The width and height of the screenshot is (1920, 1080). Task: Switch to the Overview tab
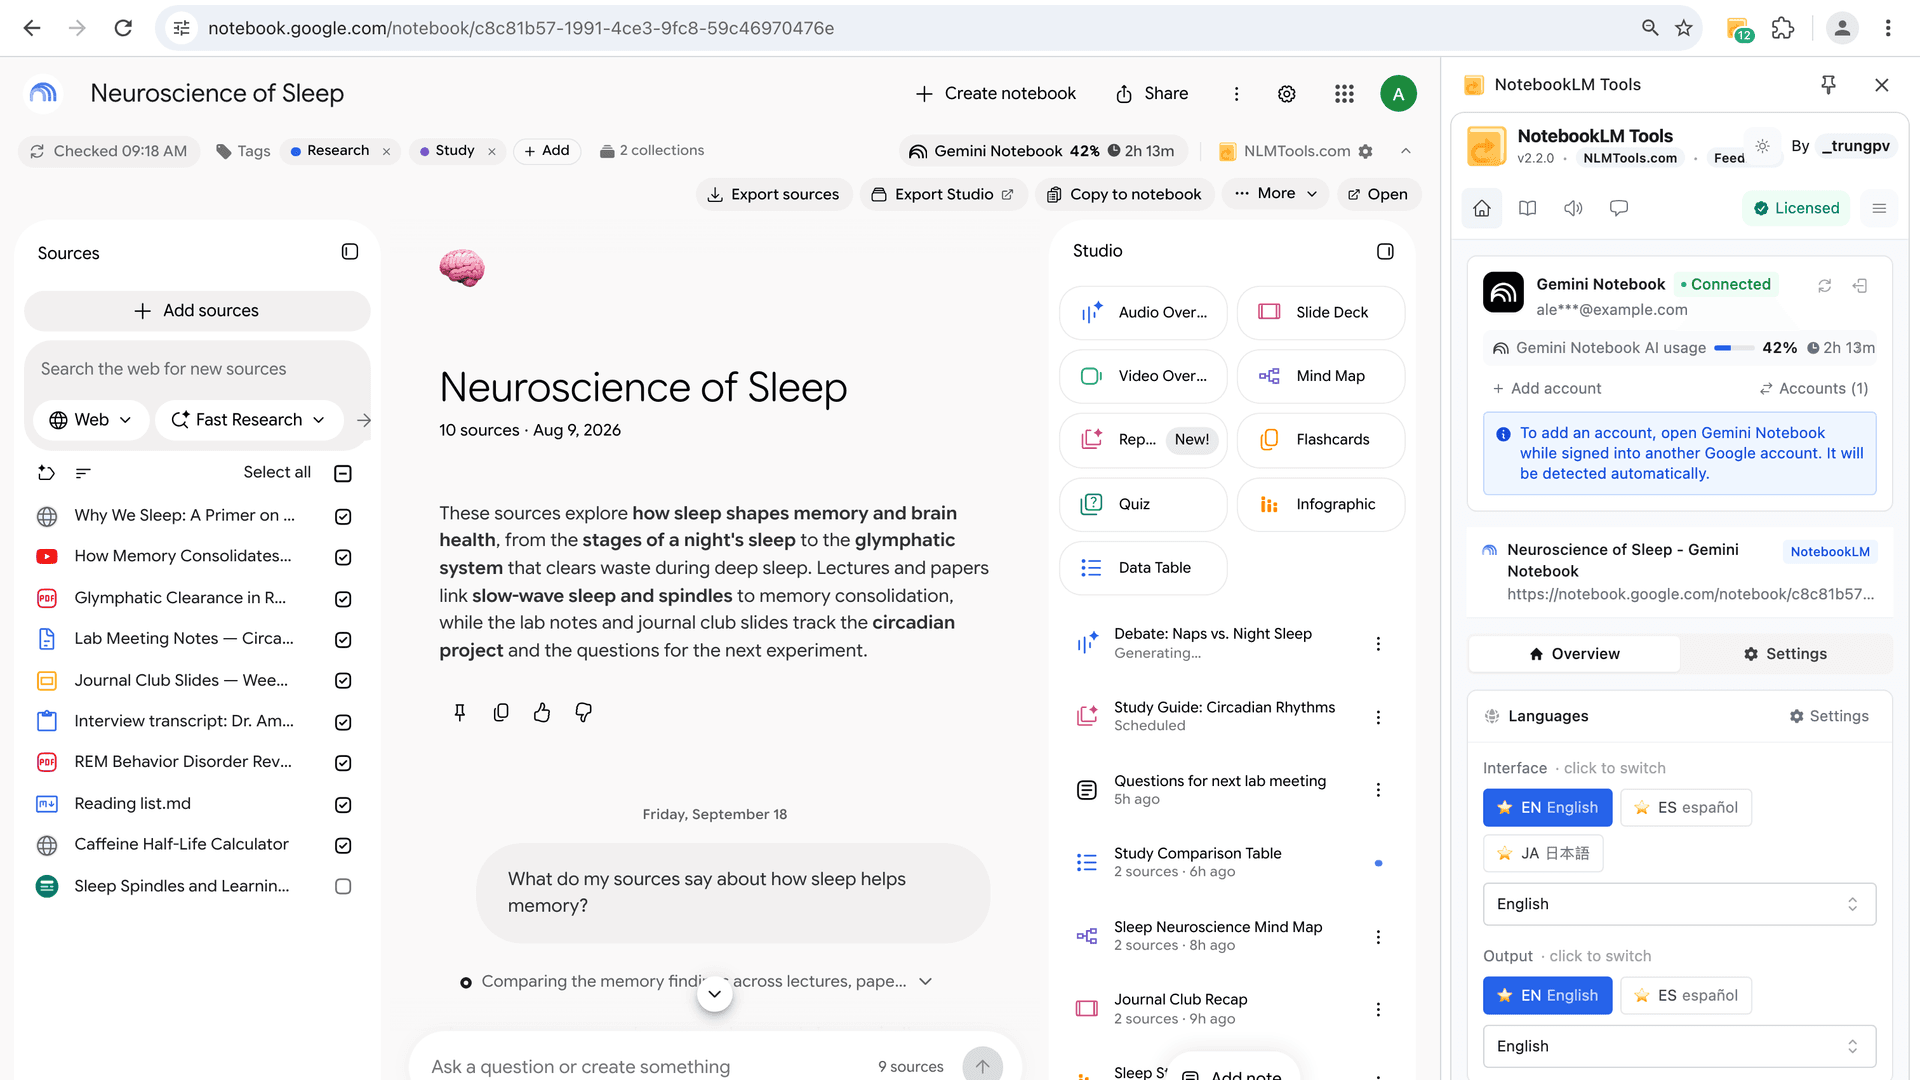(x=1574, y=654)
